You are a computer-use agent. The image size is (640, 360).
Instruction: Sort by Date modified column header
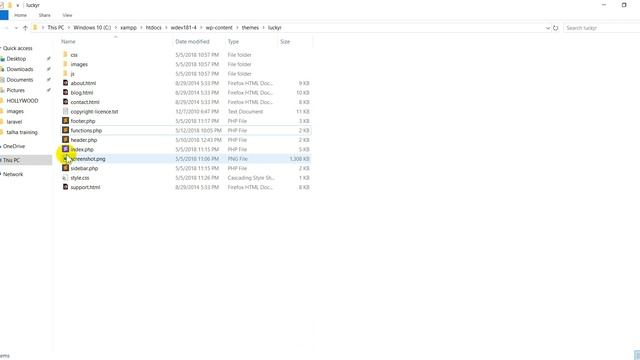pos(192,42)
